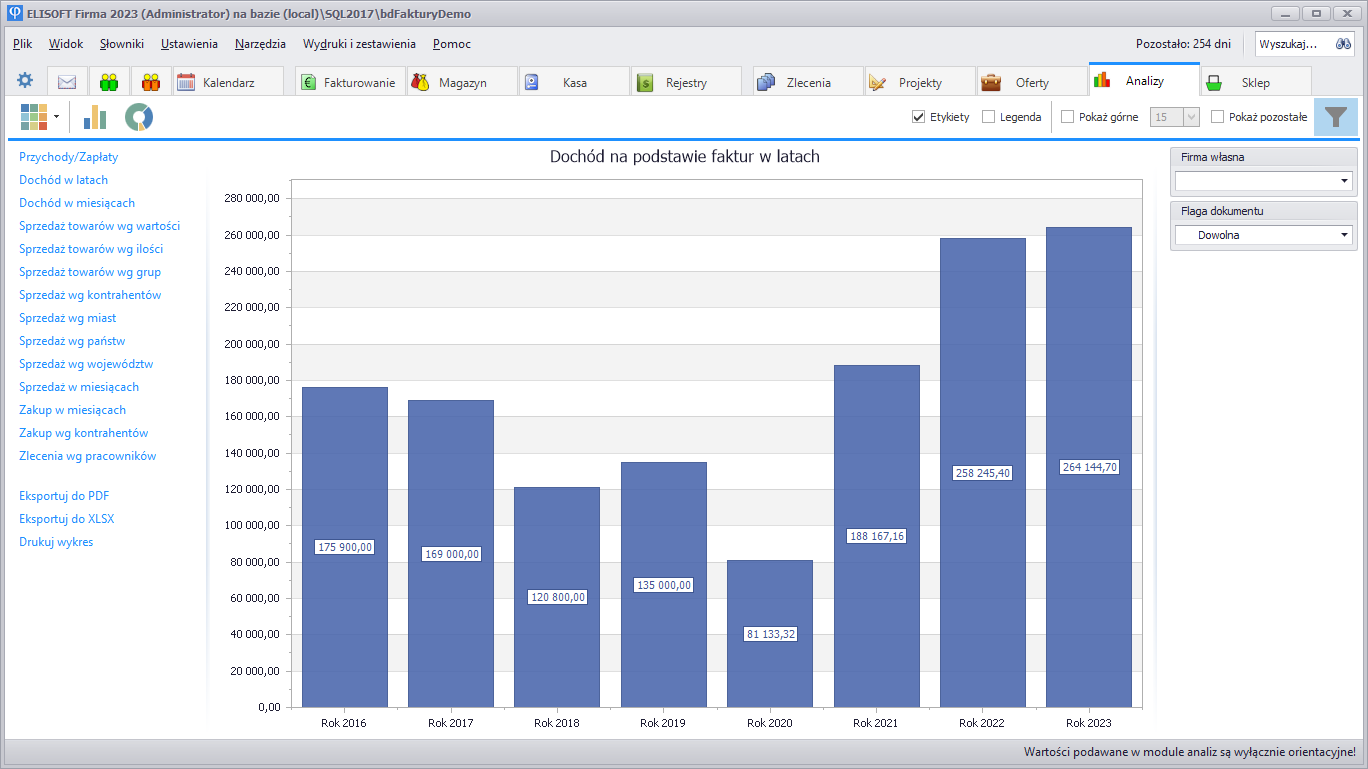Open the palette dropdown arrow

pos(56,117)
